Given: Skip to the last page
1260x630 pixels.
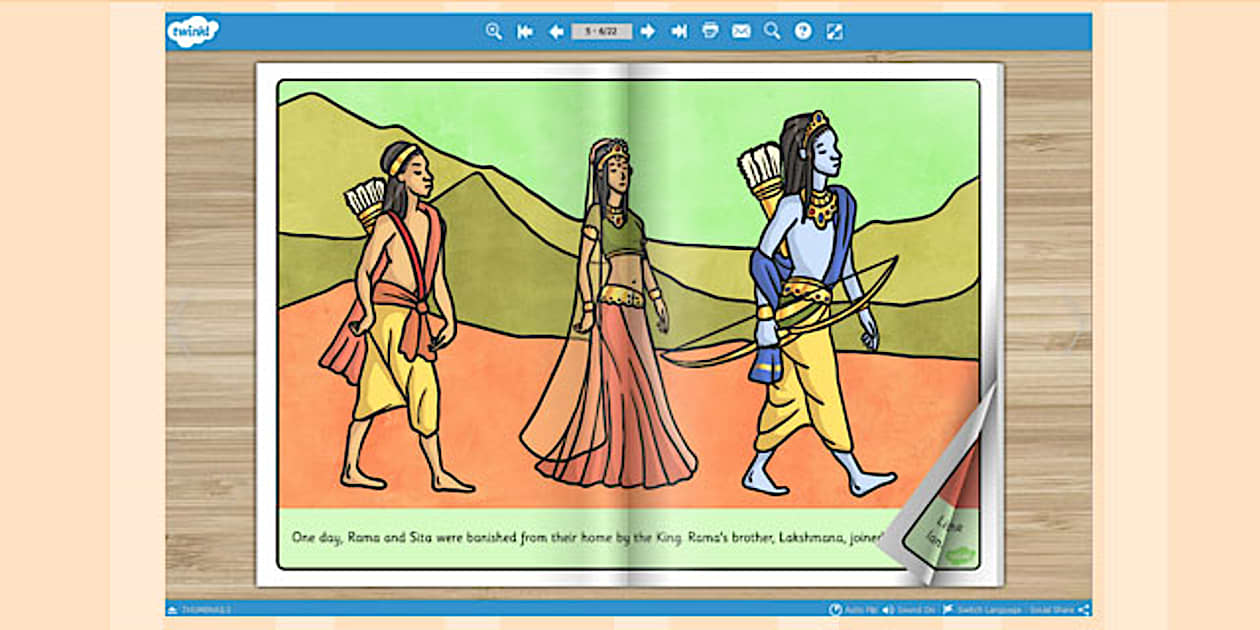Looking at the screenshot, I should pyautogui.click(x=678, y=31).
